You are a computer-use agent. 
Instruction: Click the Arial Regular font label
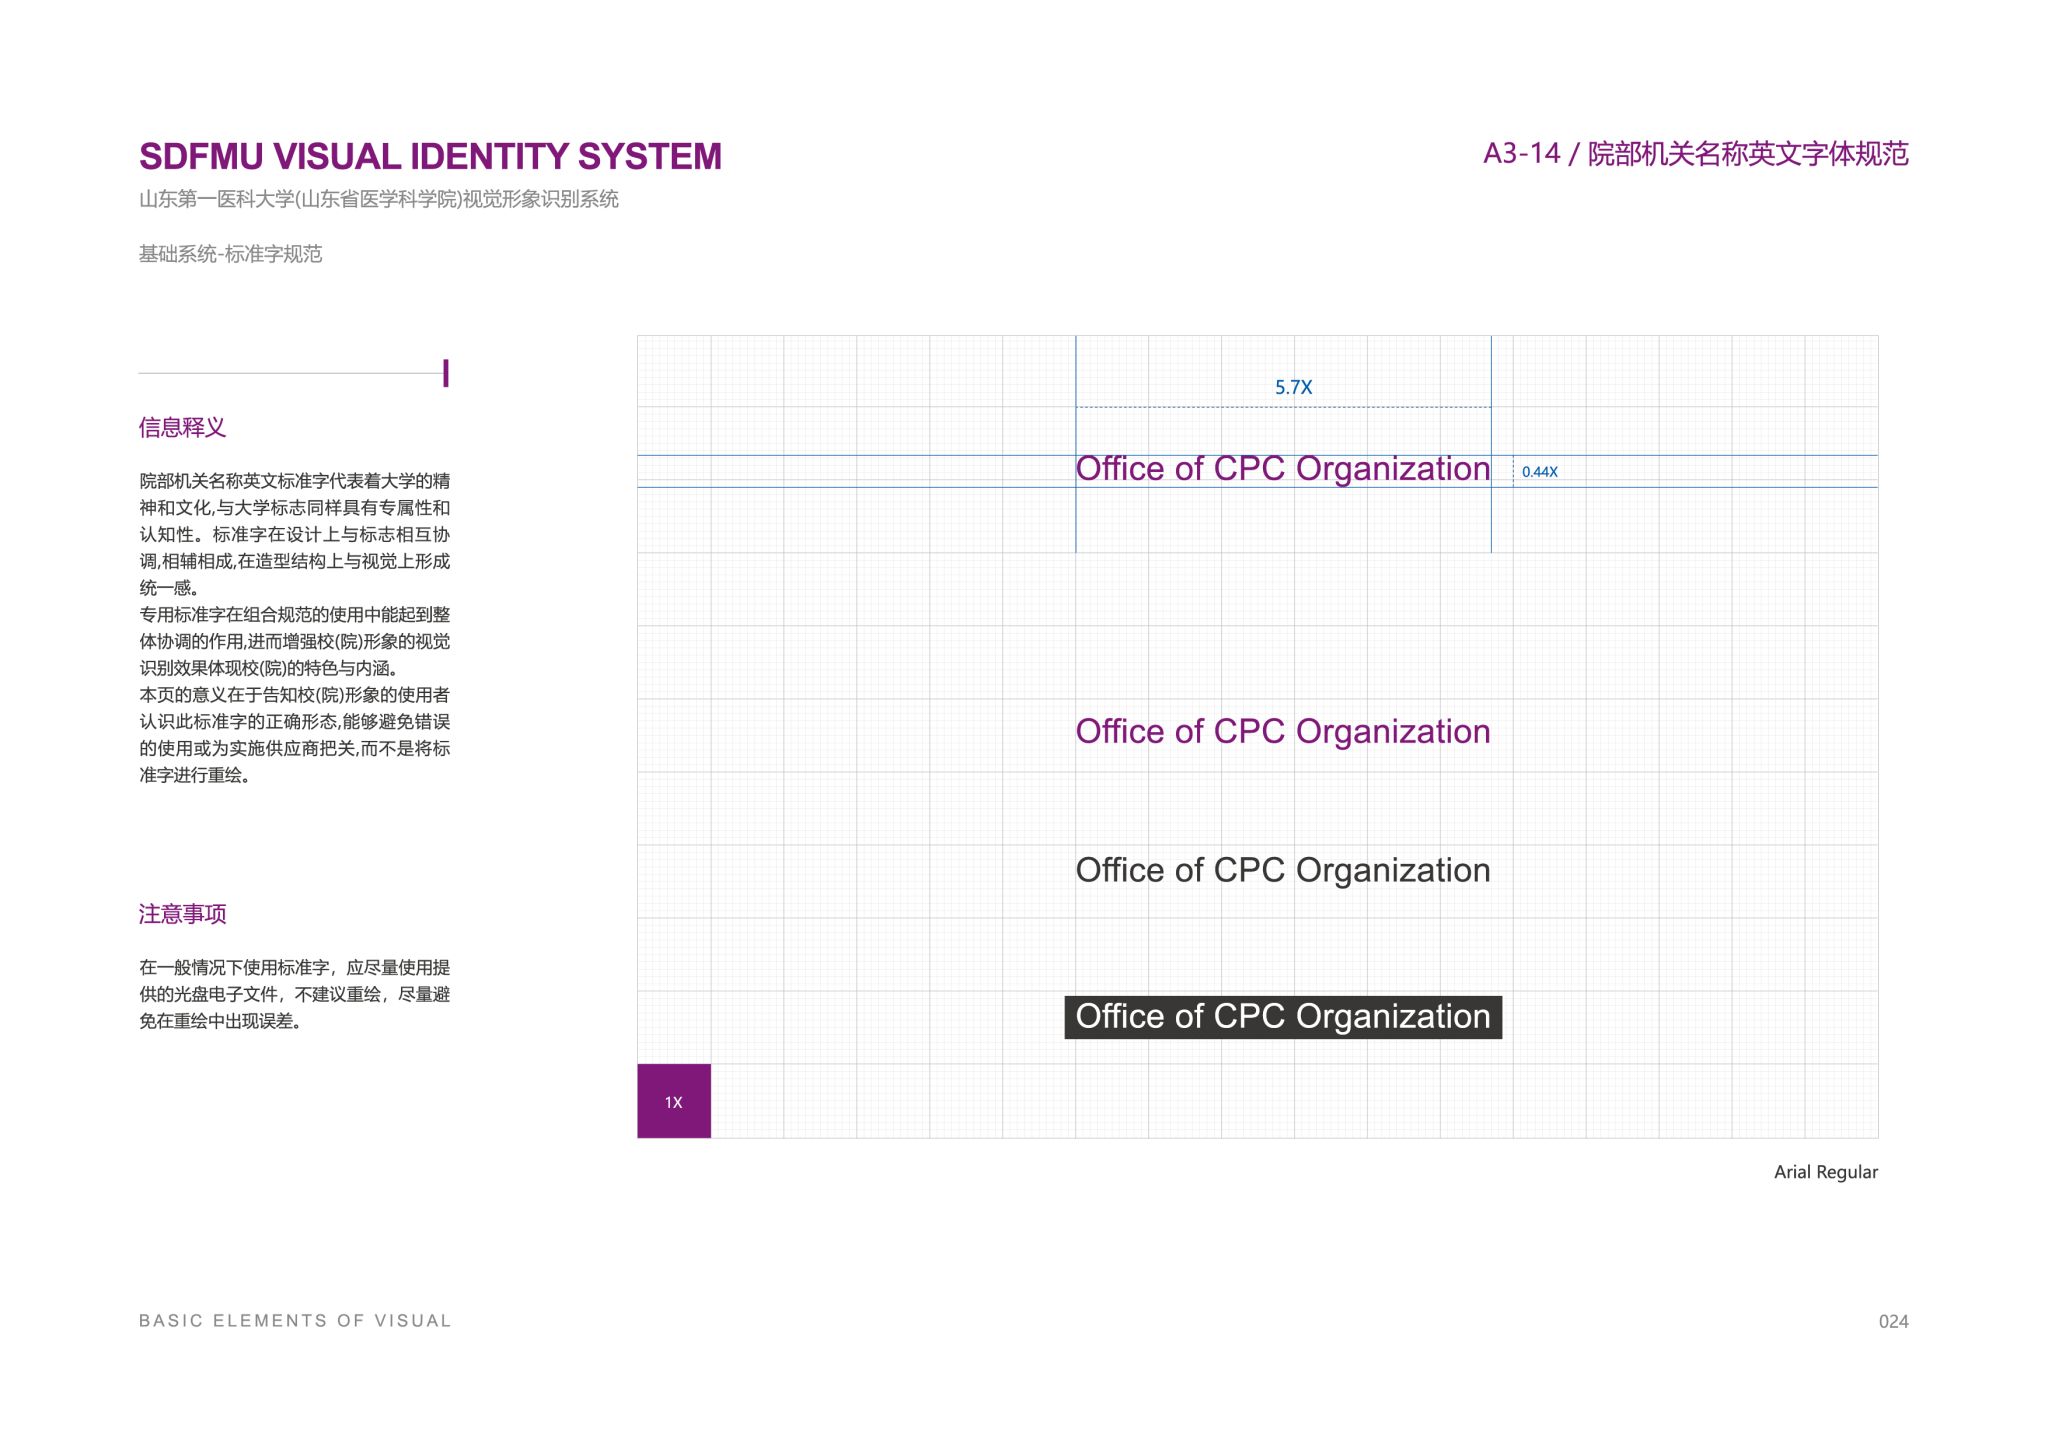click(1825, 1172)
